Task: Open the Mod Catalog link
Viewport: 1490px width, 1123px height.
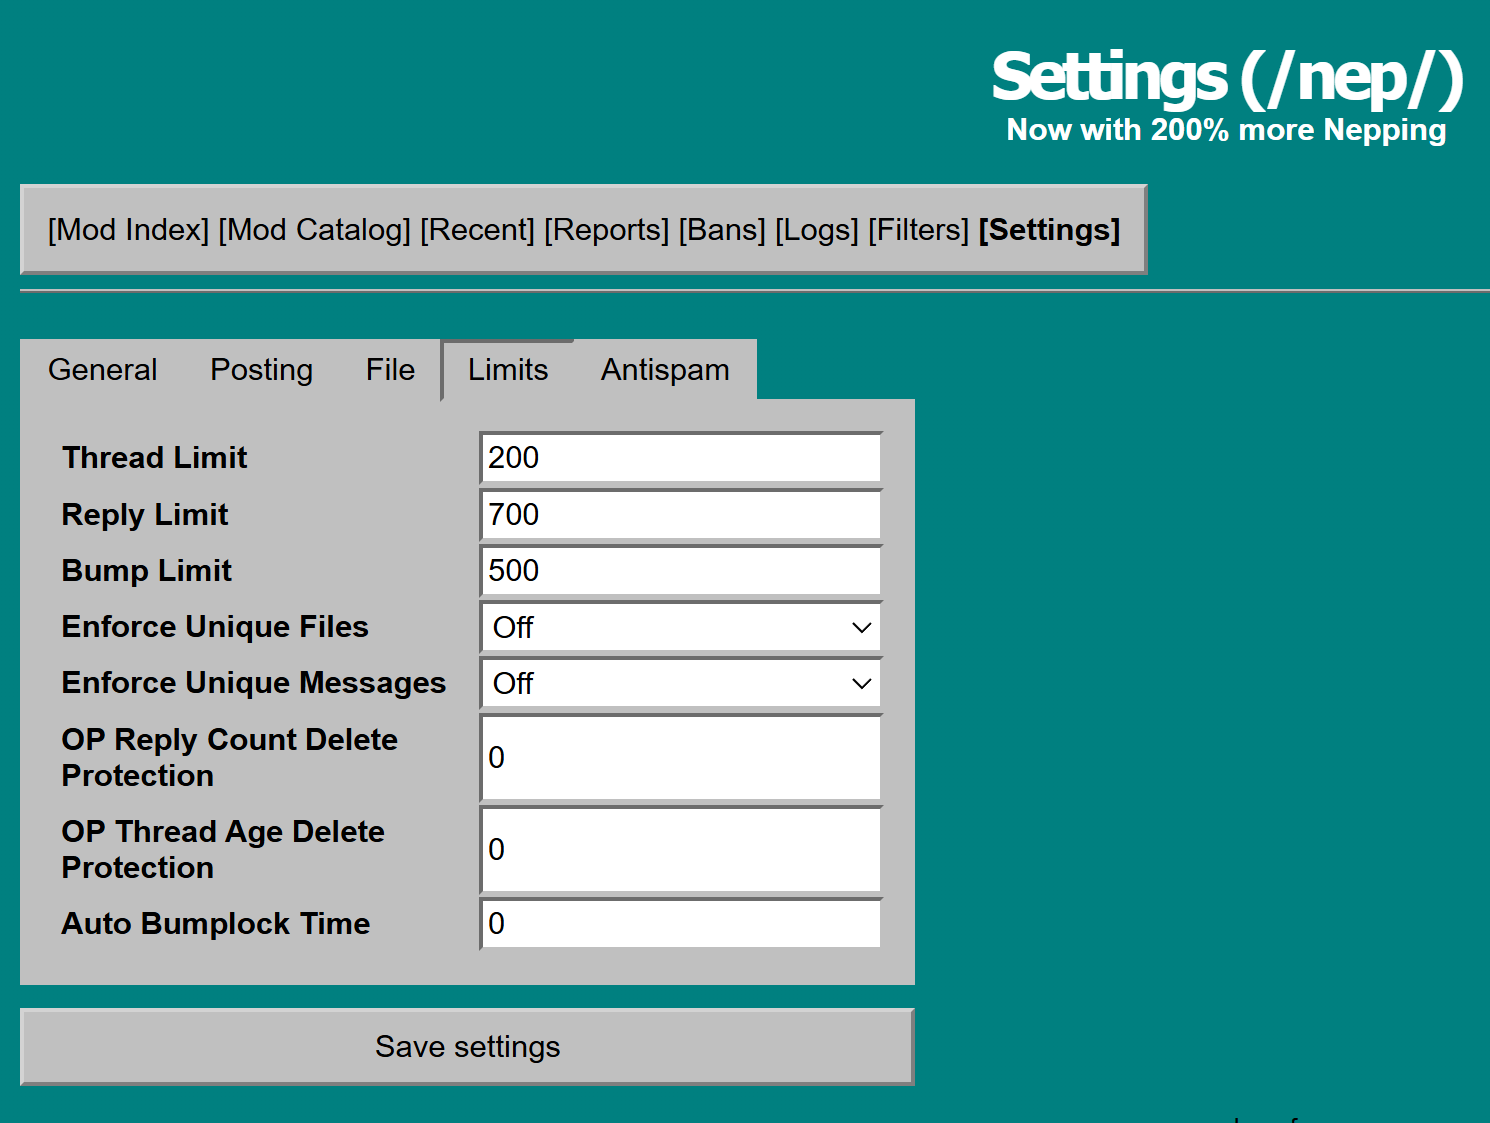Action: [x=314, y=230]
